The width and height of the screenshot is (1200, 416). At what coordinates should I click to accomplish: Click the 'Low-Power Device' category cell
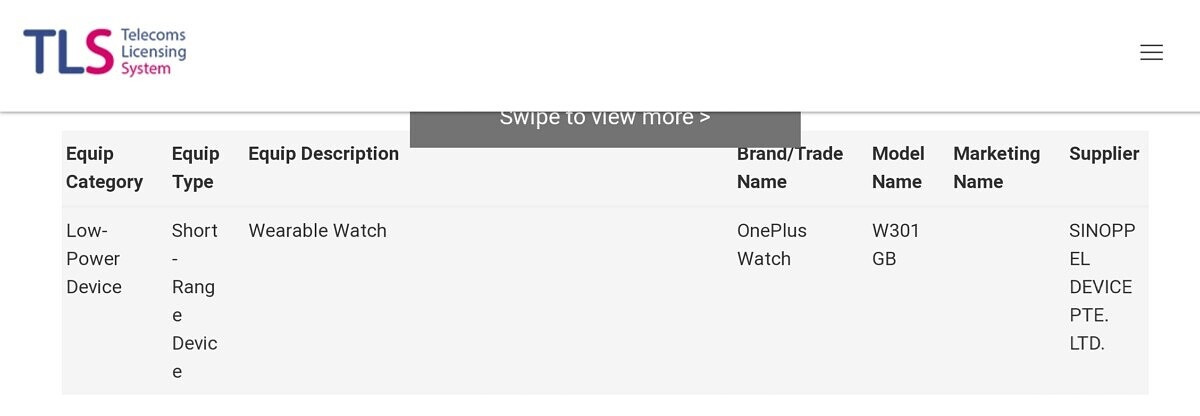coord(94,259)
